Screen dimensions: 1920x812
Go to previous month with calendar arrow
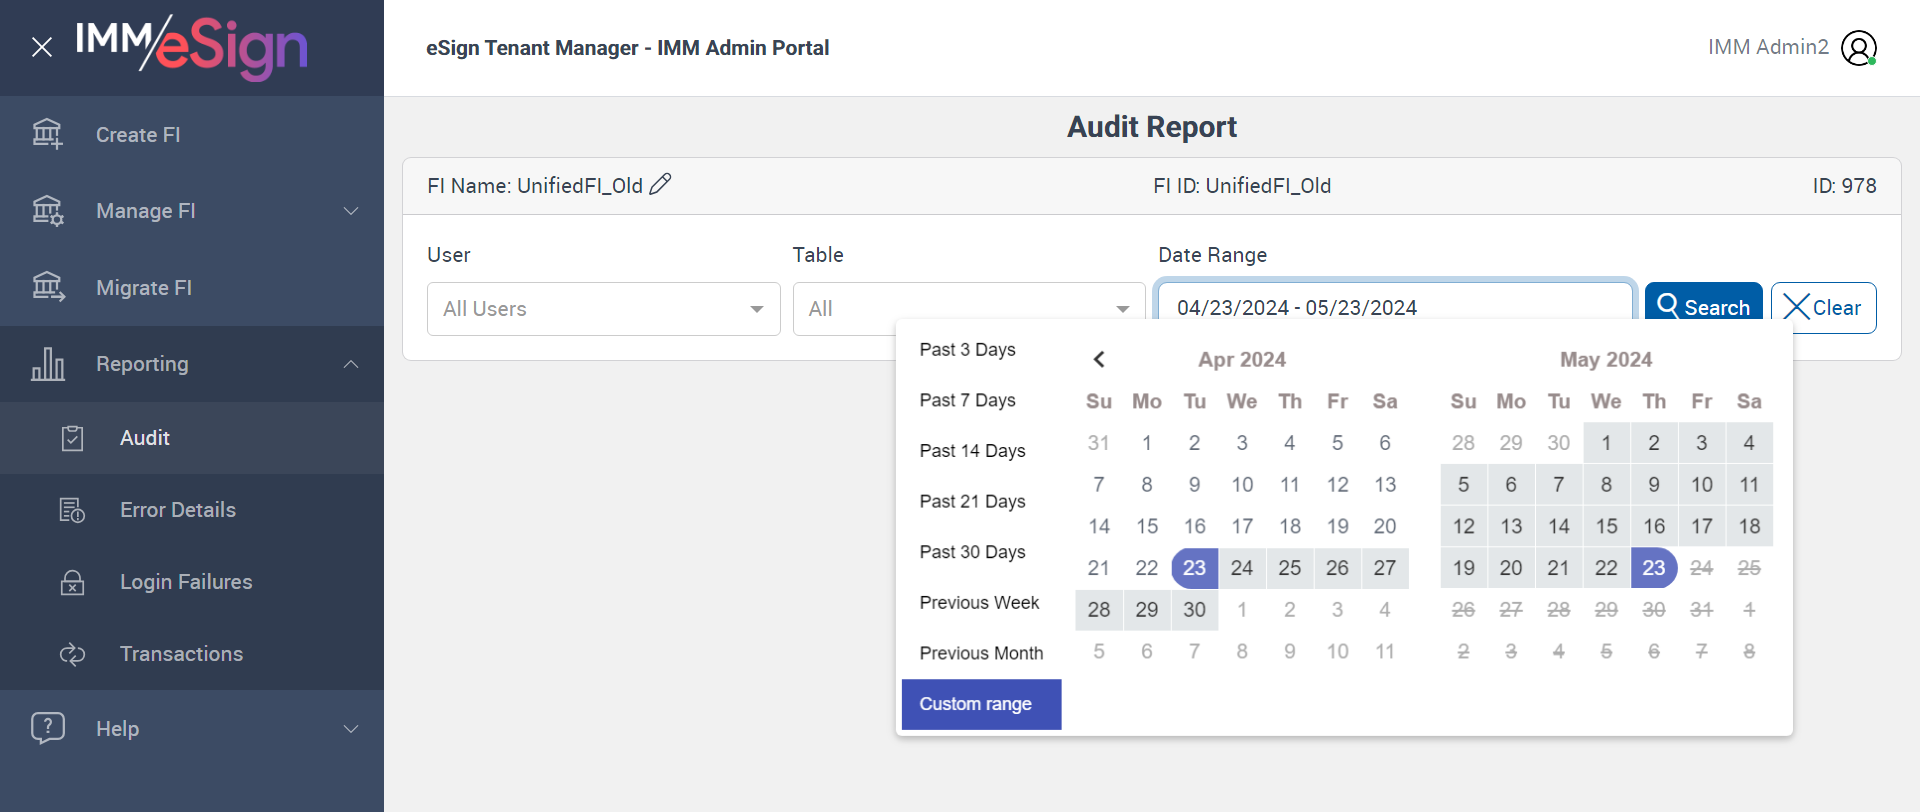coord(1099,359)
